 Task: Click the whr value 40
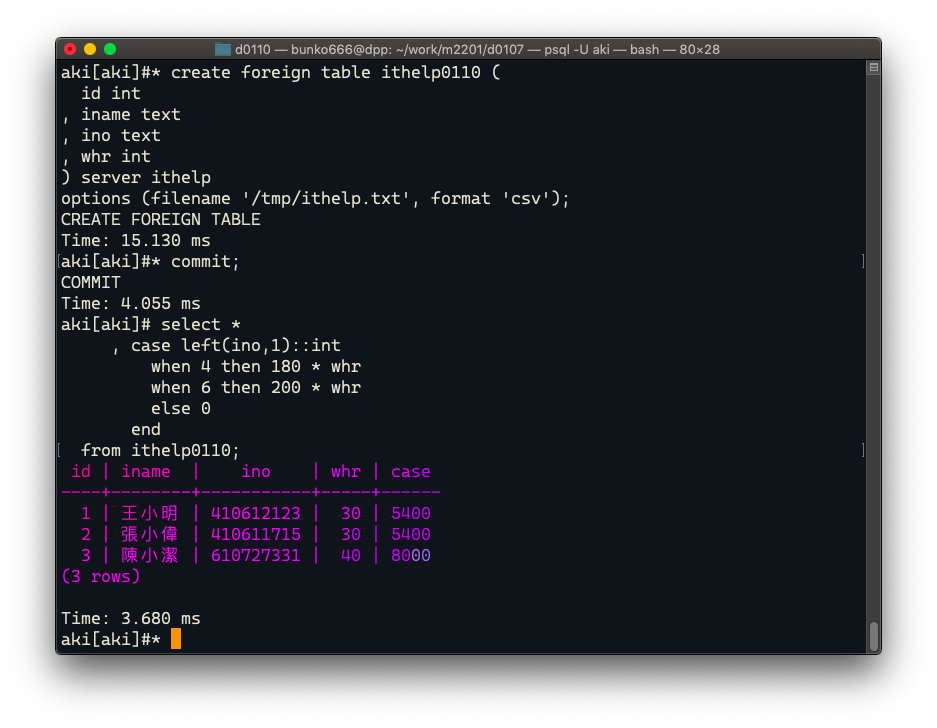point(351,555)
